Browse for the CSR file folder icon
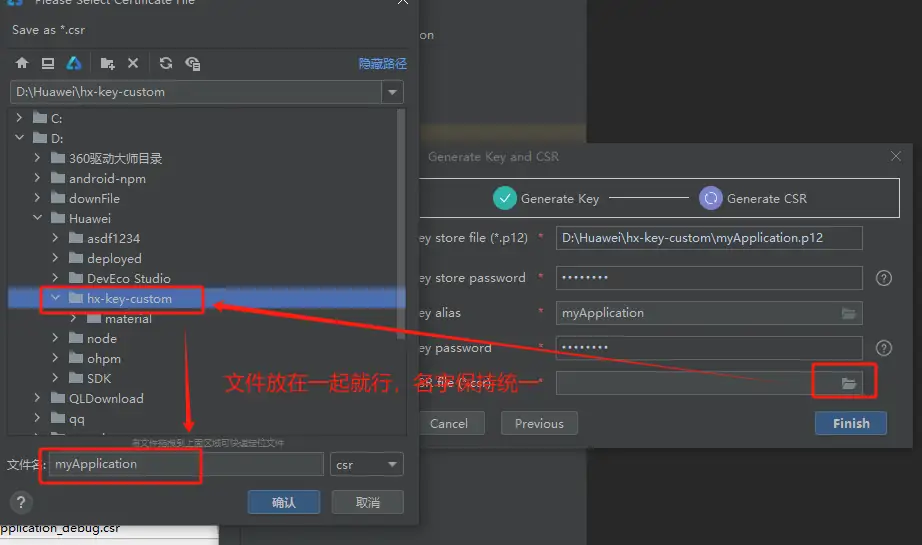The image size is (922, 545). [849, 383]
